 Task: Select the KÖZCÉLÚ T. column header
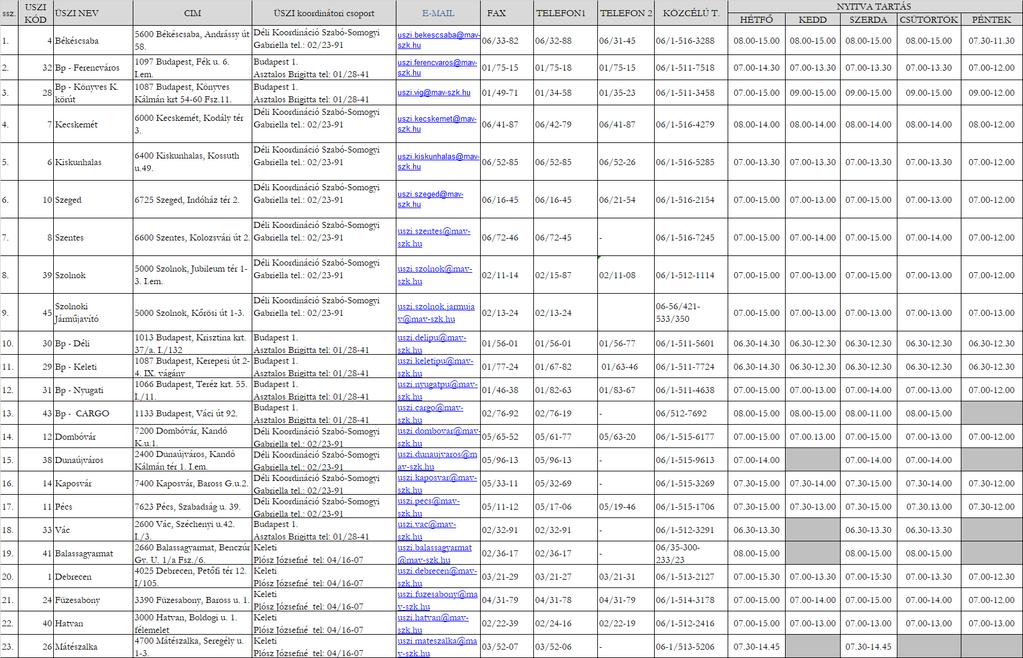[x=691, y=13]
